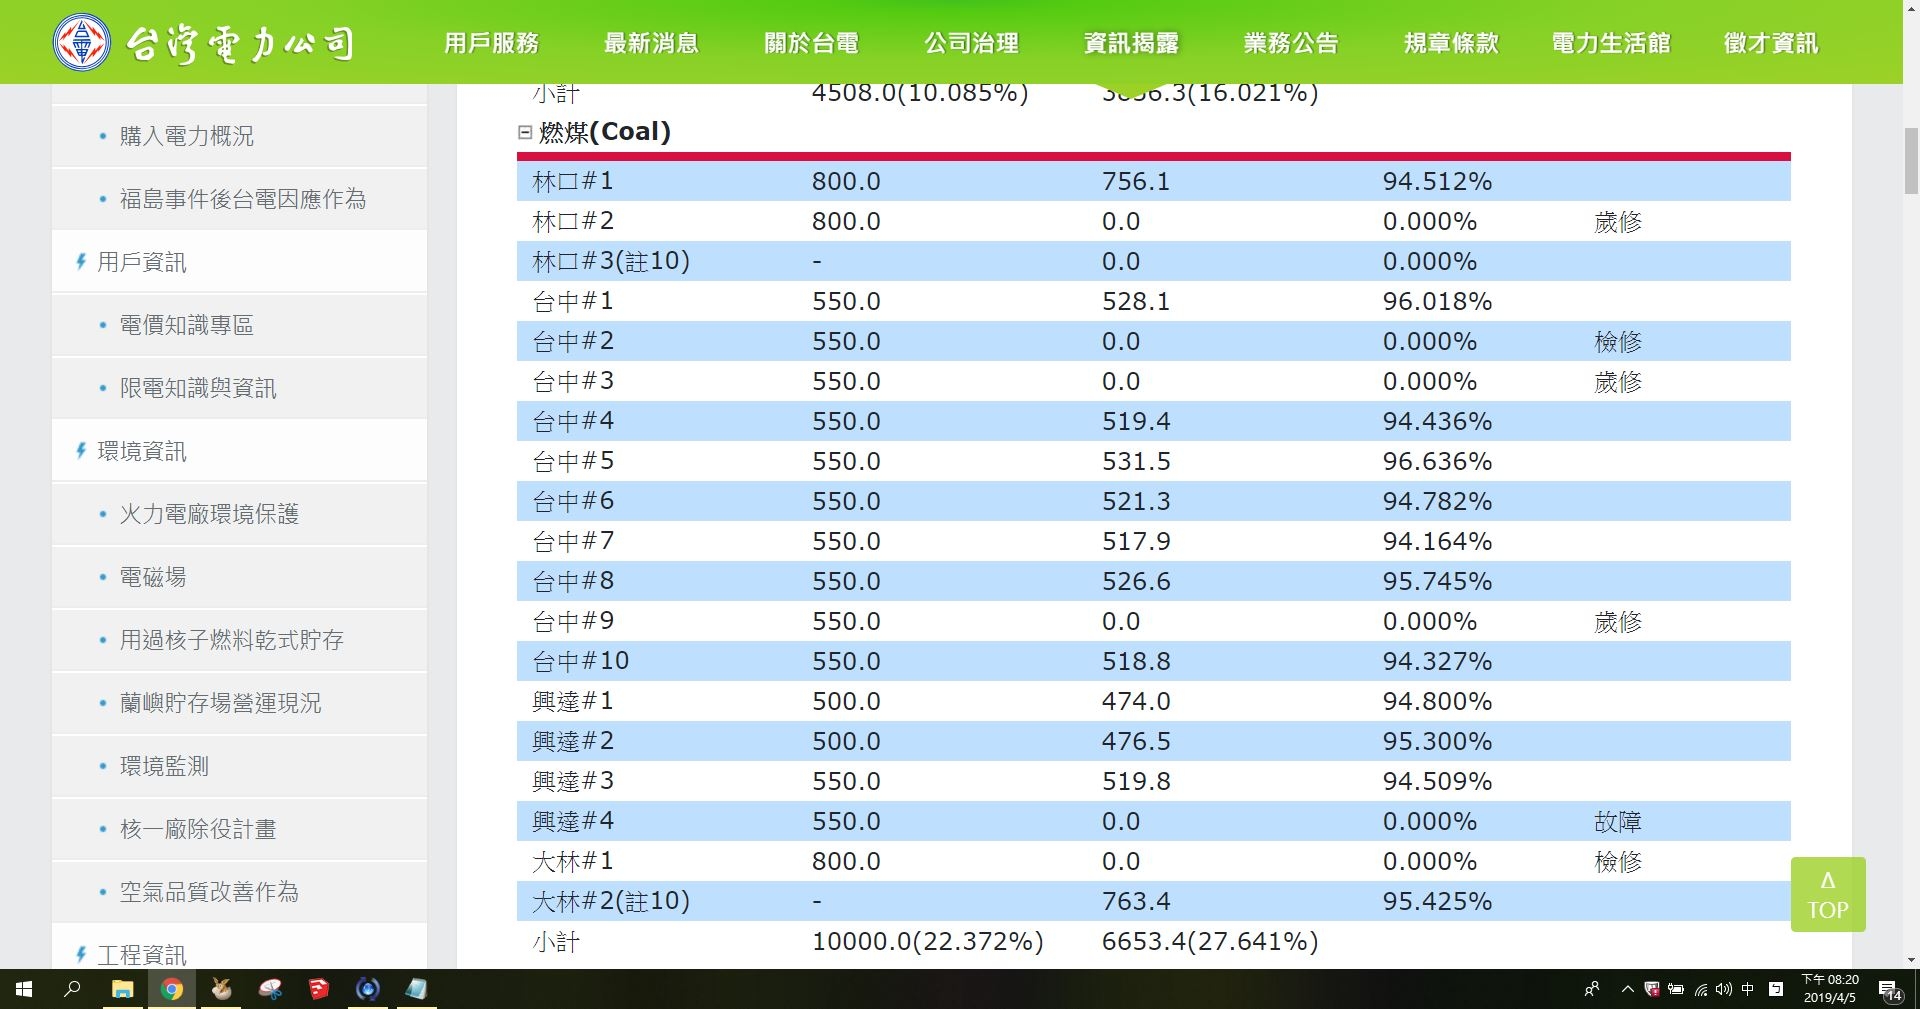1920x1009 pixels.
Task: Select 林口#3(註10) unit name
Action: tap(611, 261)
